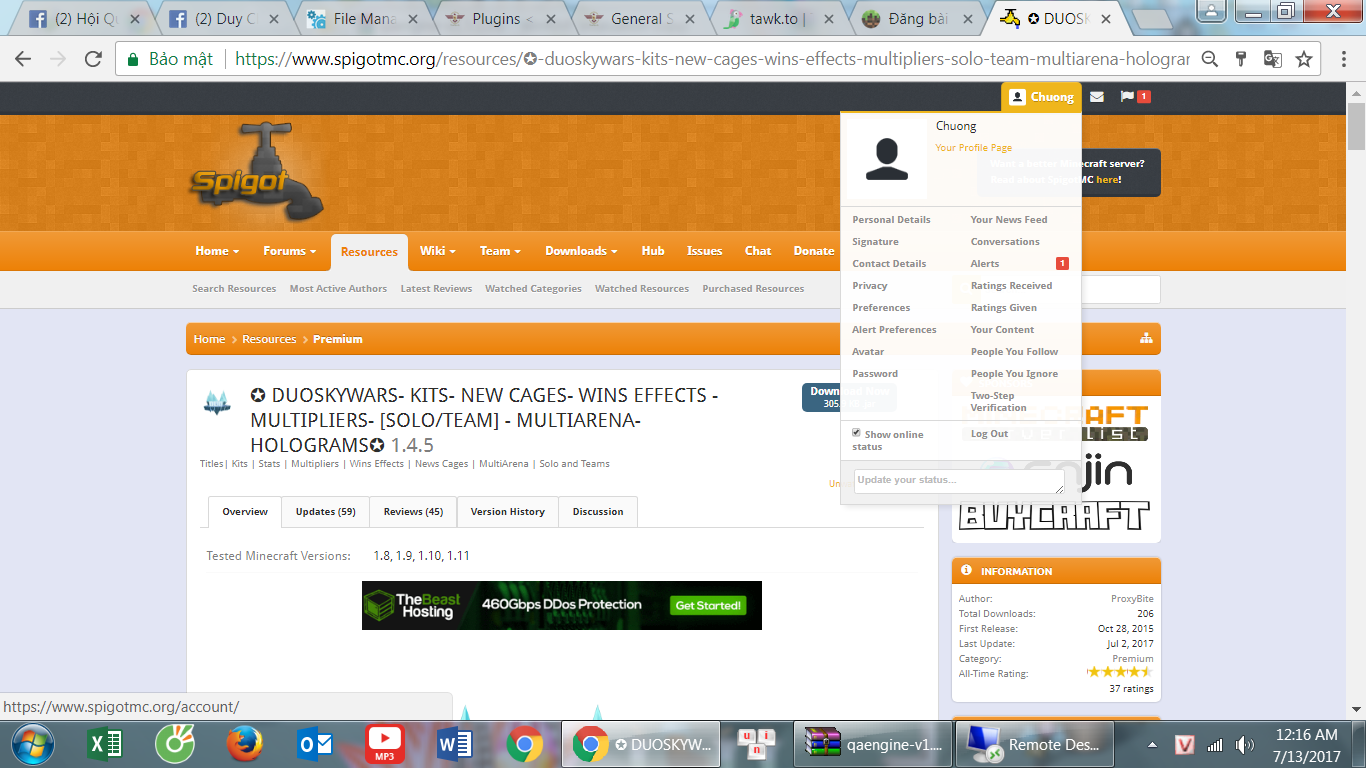The height and width of the screenshot is (768, 1366).
Task: Expand the Home menu dropdown
Action: pyautogui.click(x=217, y=251)
